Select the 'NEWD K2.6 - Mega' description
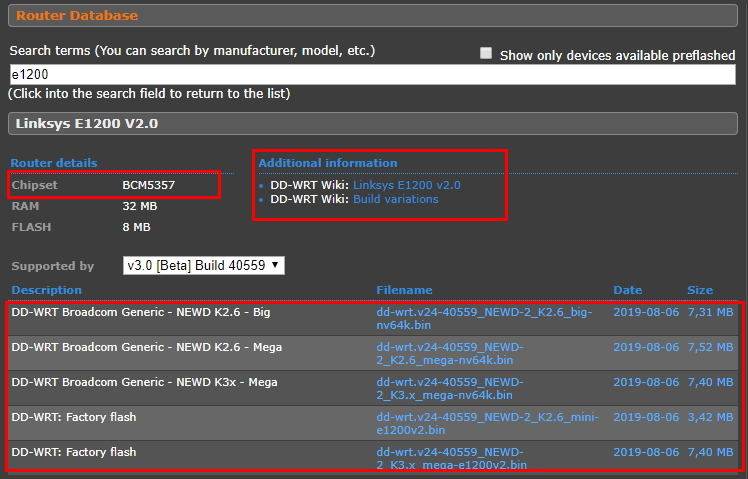The height and width of the screenshot is (479, 748). pyautogui.click(x=146, y=347)
